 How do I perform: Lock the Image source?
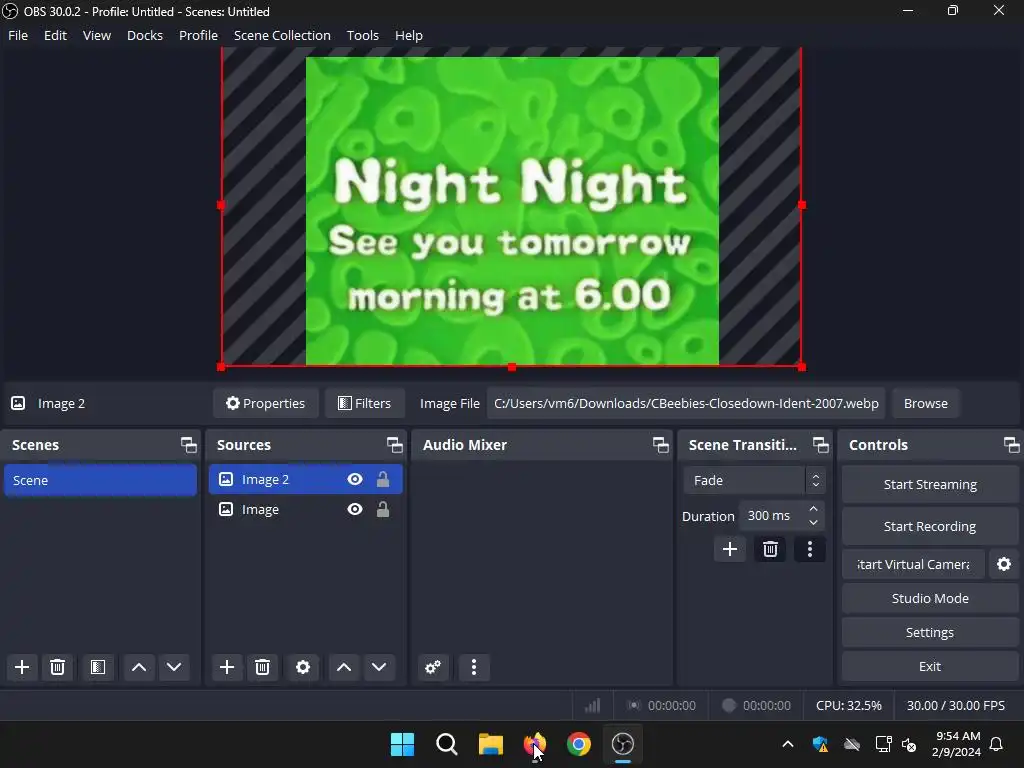click(383, 509)
